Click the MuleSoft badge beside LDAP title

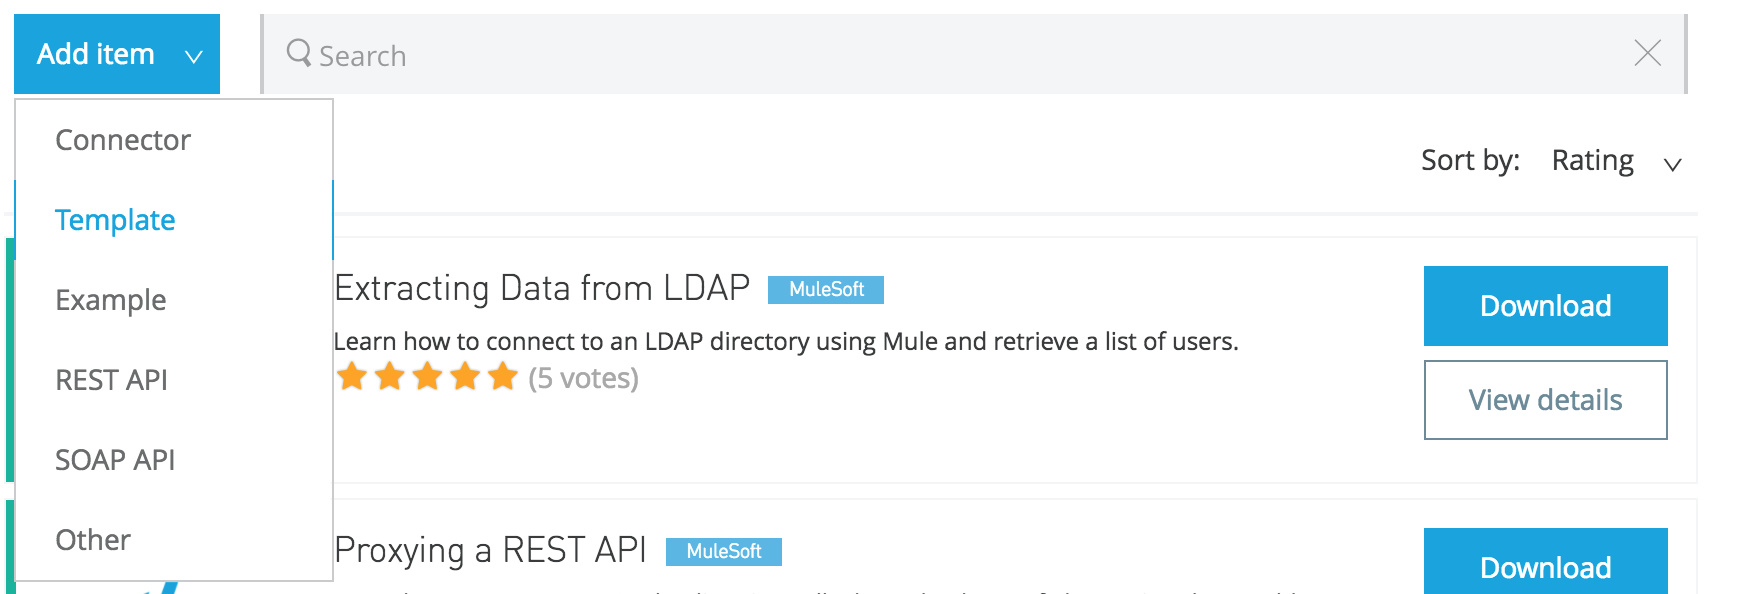tap(825, 289)
